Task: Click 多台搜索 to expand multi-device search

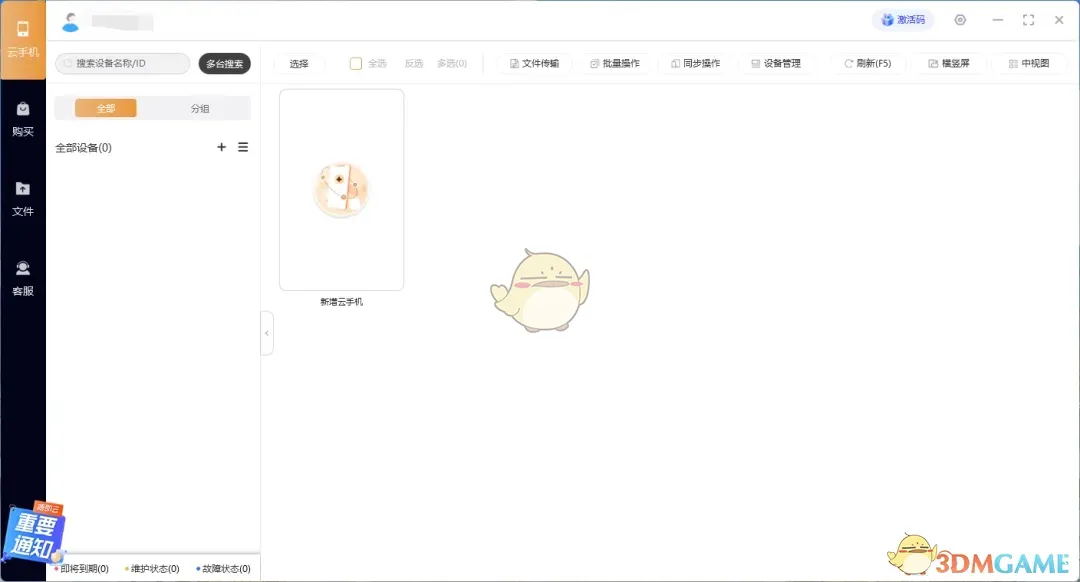Action: tap(225, 63)
